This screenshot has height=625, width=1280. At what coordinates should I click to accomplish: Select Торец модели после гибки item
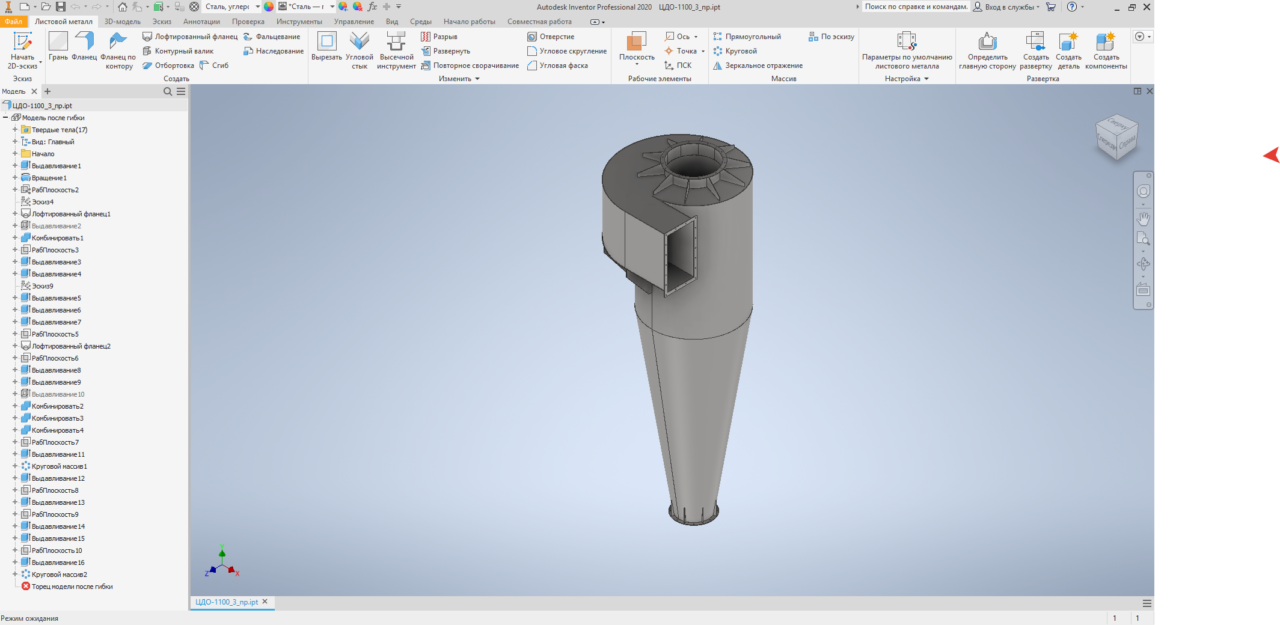tap(71, 587)
